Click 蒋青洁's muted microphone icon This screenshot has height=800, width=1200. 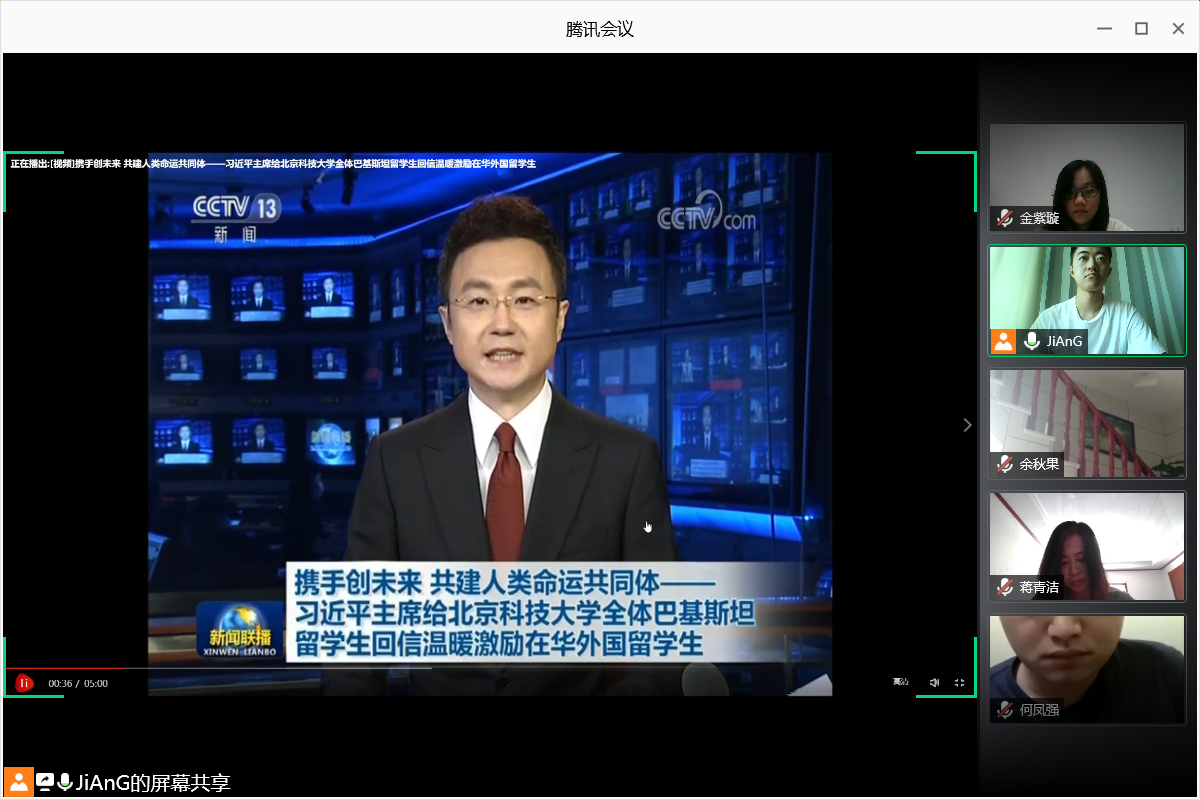click(1005, 587)
